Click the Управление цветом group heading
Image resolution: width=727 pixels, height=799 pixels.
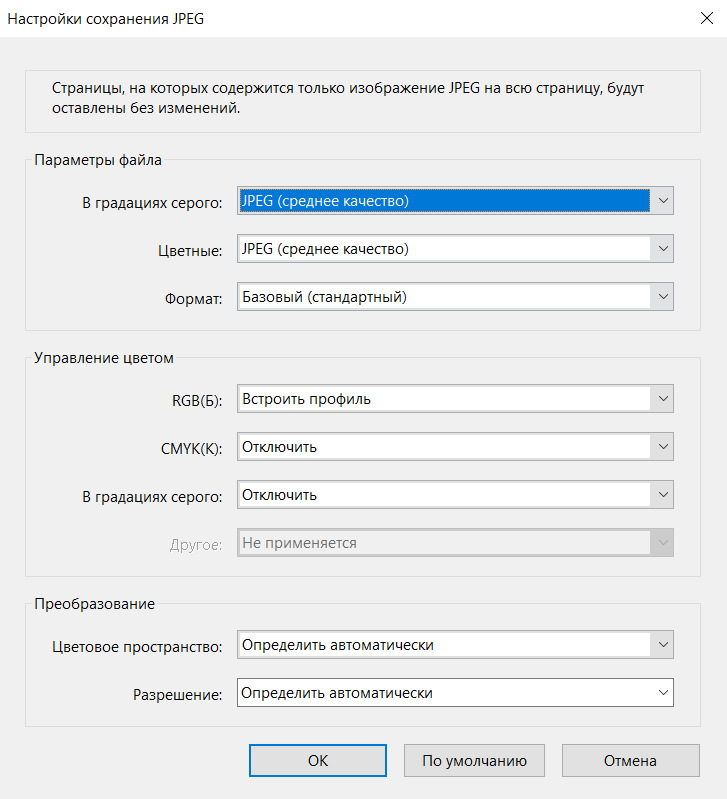click(x=104, y=357)
